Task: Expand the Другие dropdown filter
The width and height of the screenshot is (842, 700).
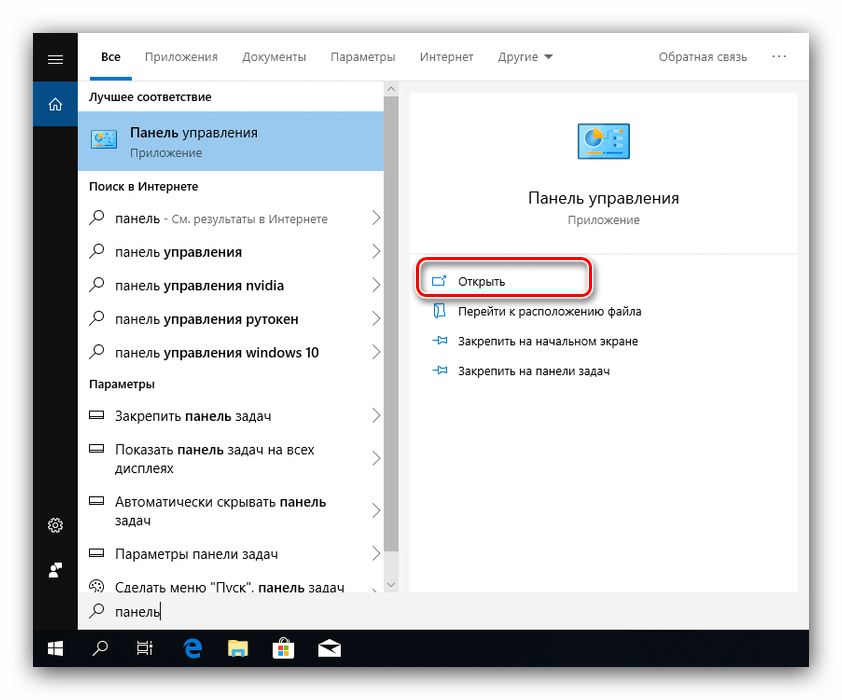Action: pyautogui.click(x=525, y=57)
